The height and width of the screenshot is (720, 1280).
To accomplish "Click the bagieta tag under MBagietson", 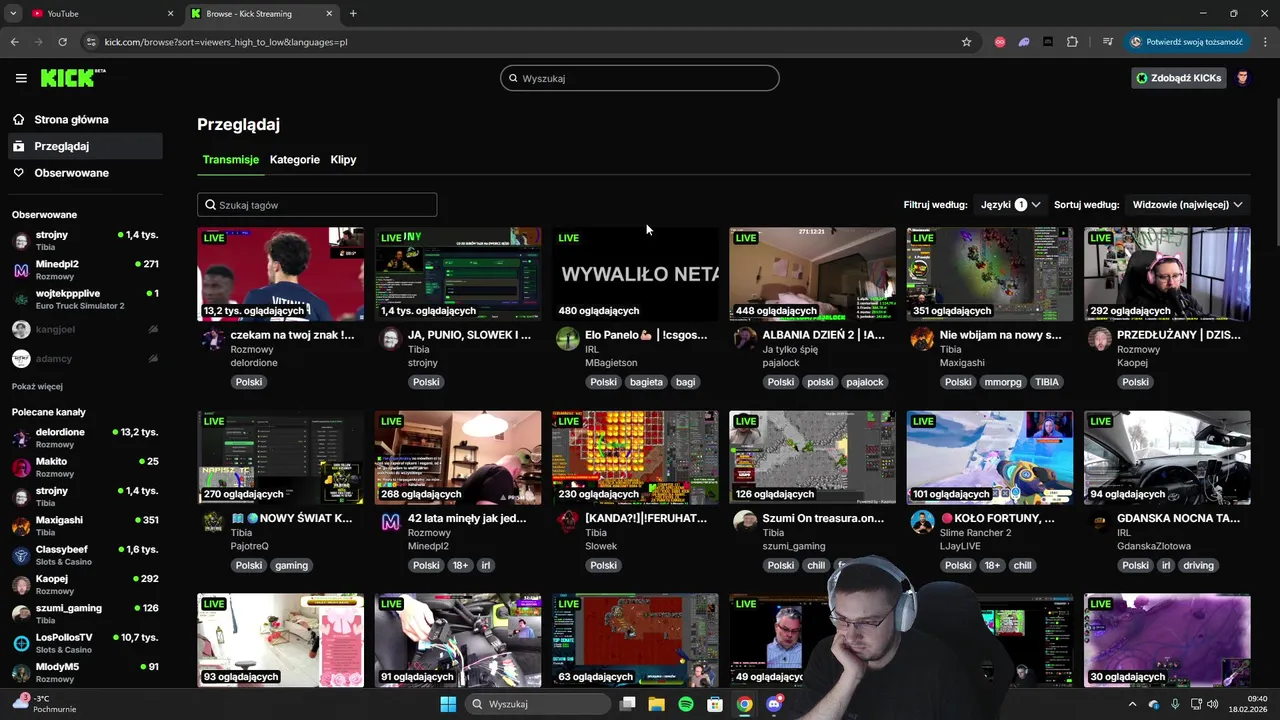I will (x=646, y=382).
